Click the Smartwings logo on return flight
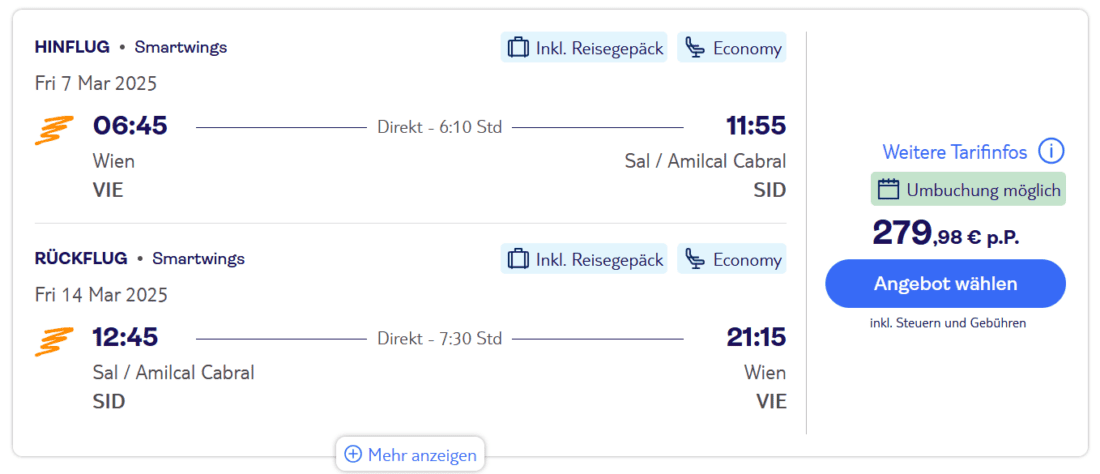 coord(54,341)
